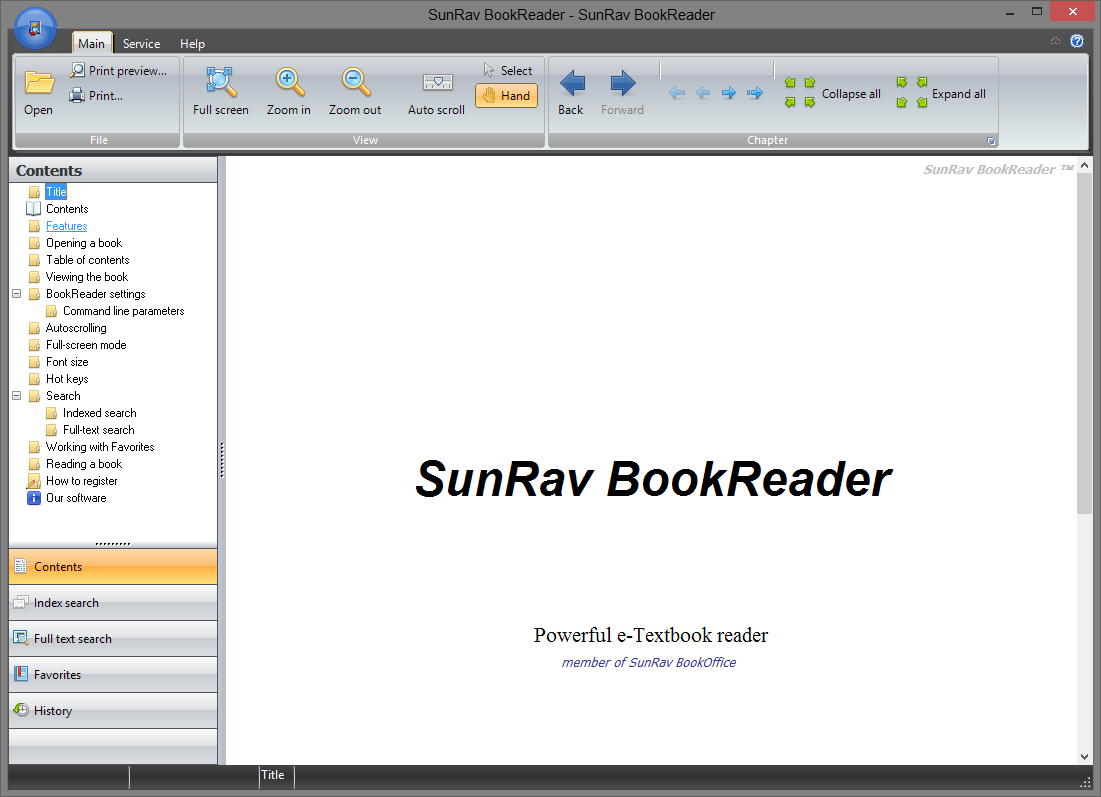Open Print preview
This screenshot has width=1101, height=797.
[119, 70]
